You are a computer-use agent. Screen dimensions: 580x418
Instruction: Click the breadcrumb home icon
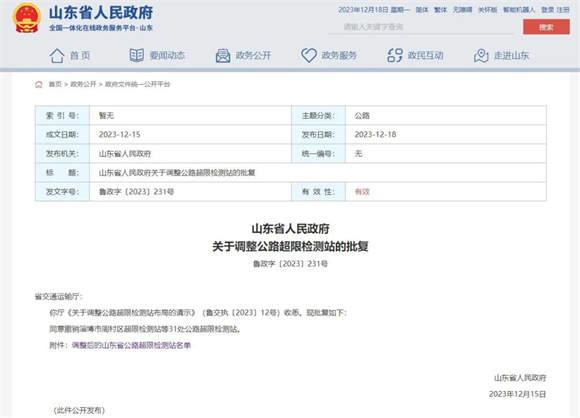(x=39, y=84)
